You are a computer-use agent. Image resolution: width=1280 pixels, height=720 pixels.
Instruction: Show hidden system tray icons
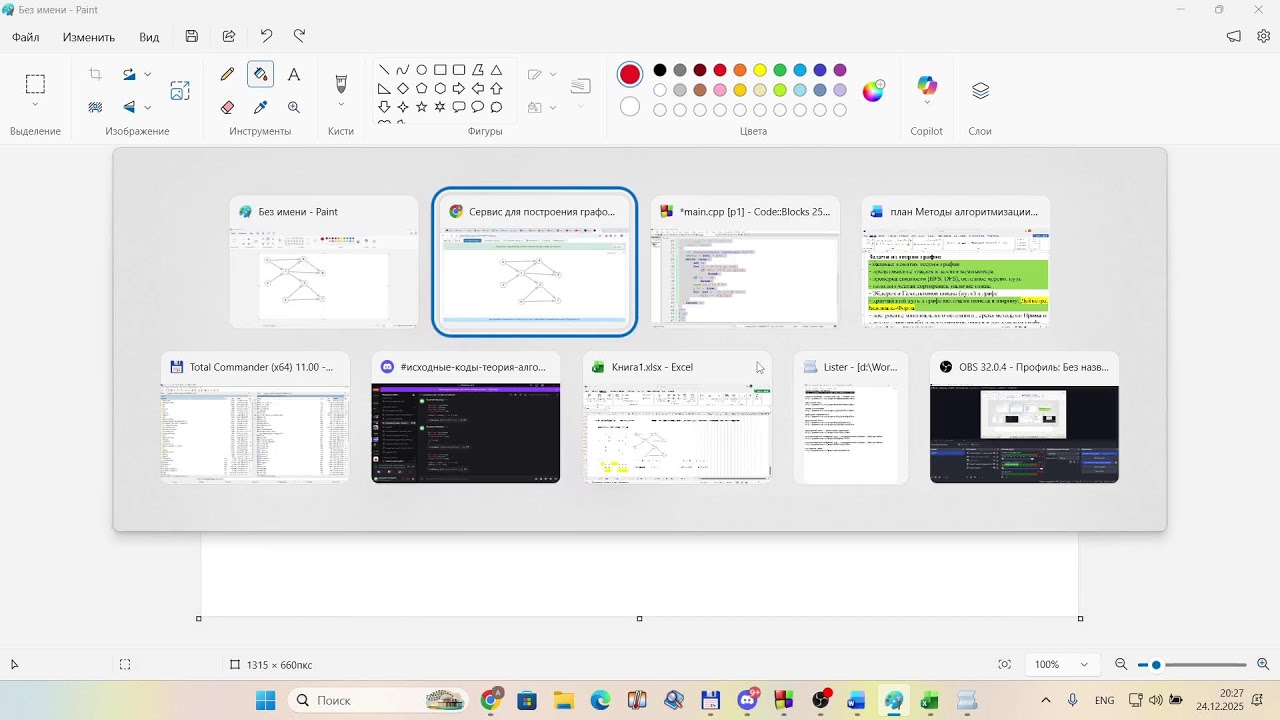(x=1046, y=700)
